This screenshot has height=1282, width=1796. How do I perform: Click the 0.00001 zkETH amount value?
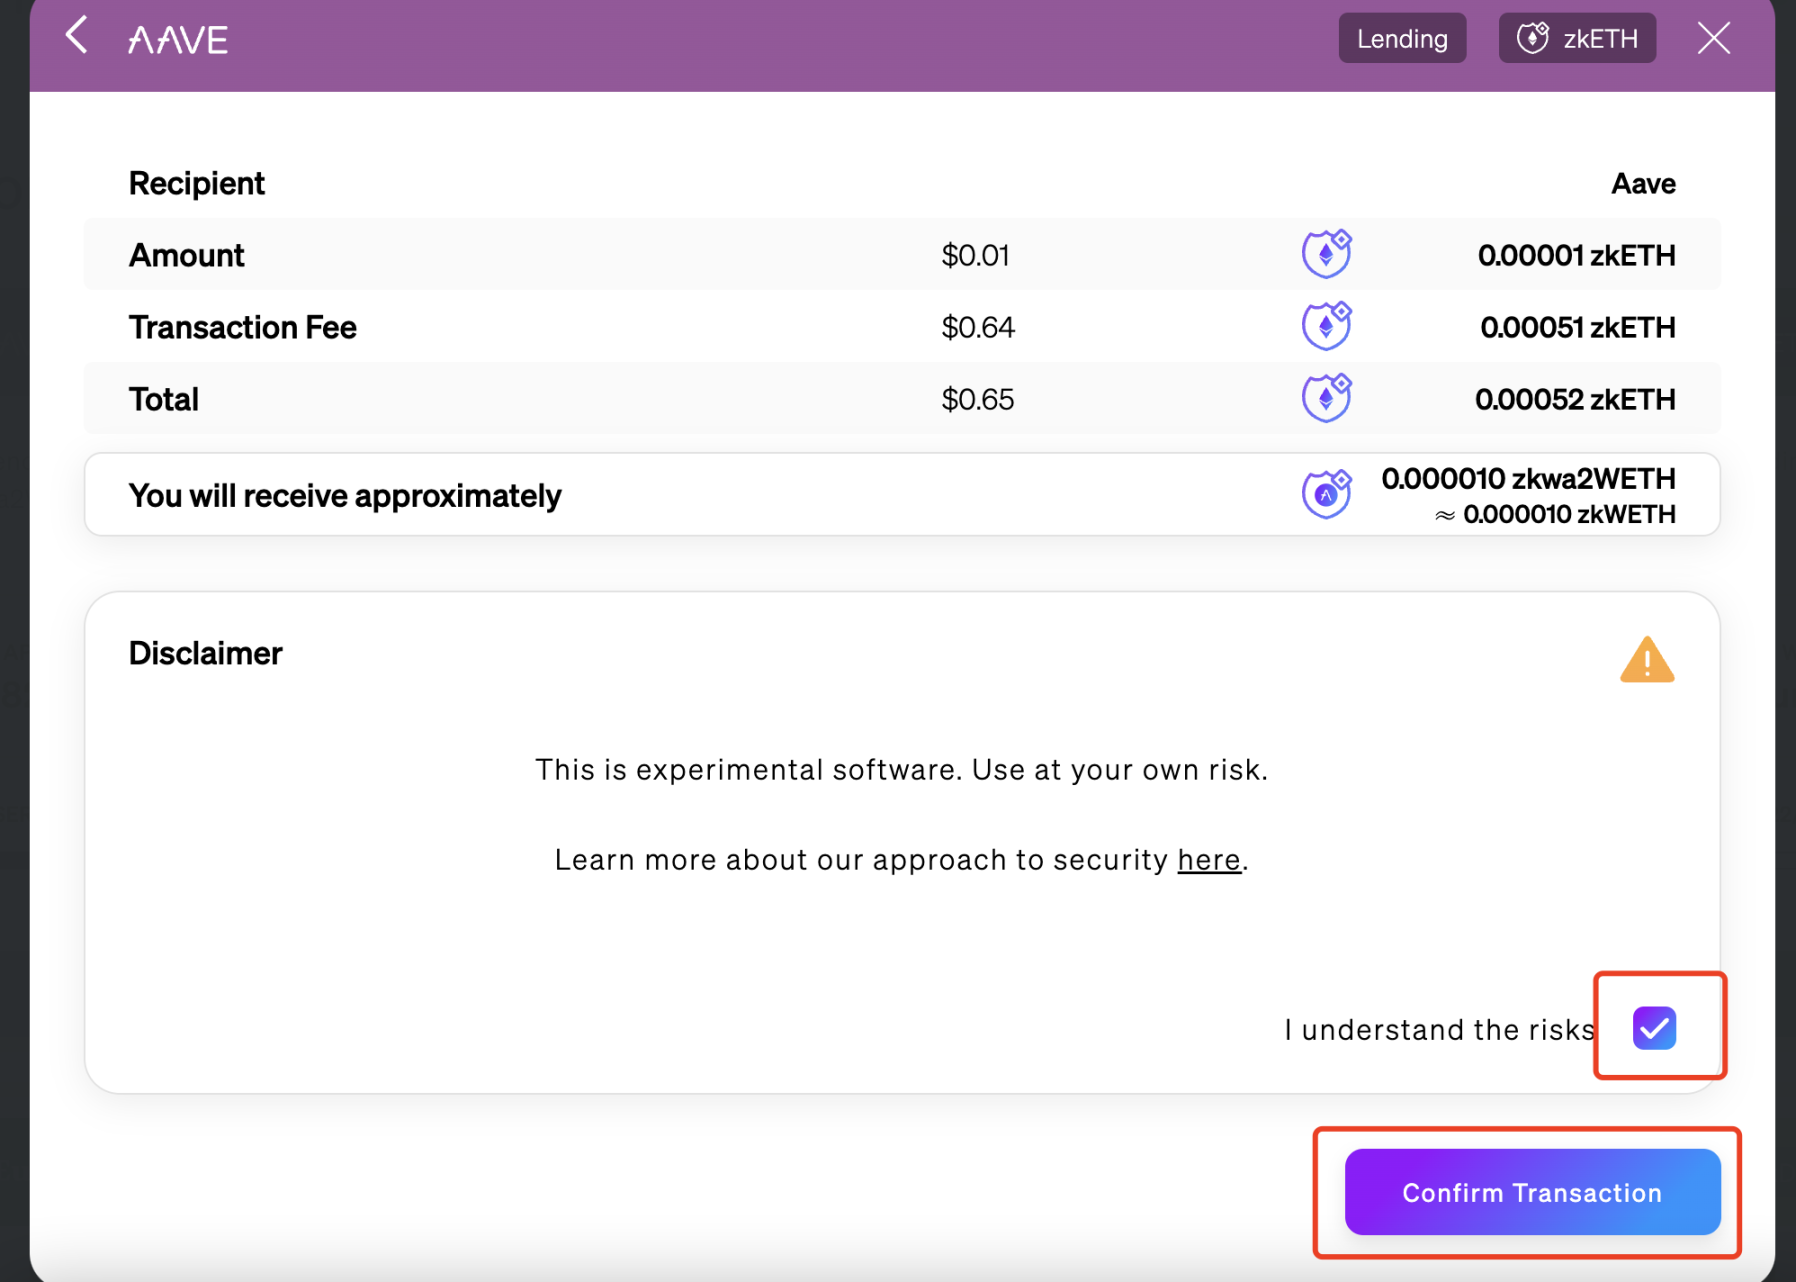click(x=1576, y=256)
